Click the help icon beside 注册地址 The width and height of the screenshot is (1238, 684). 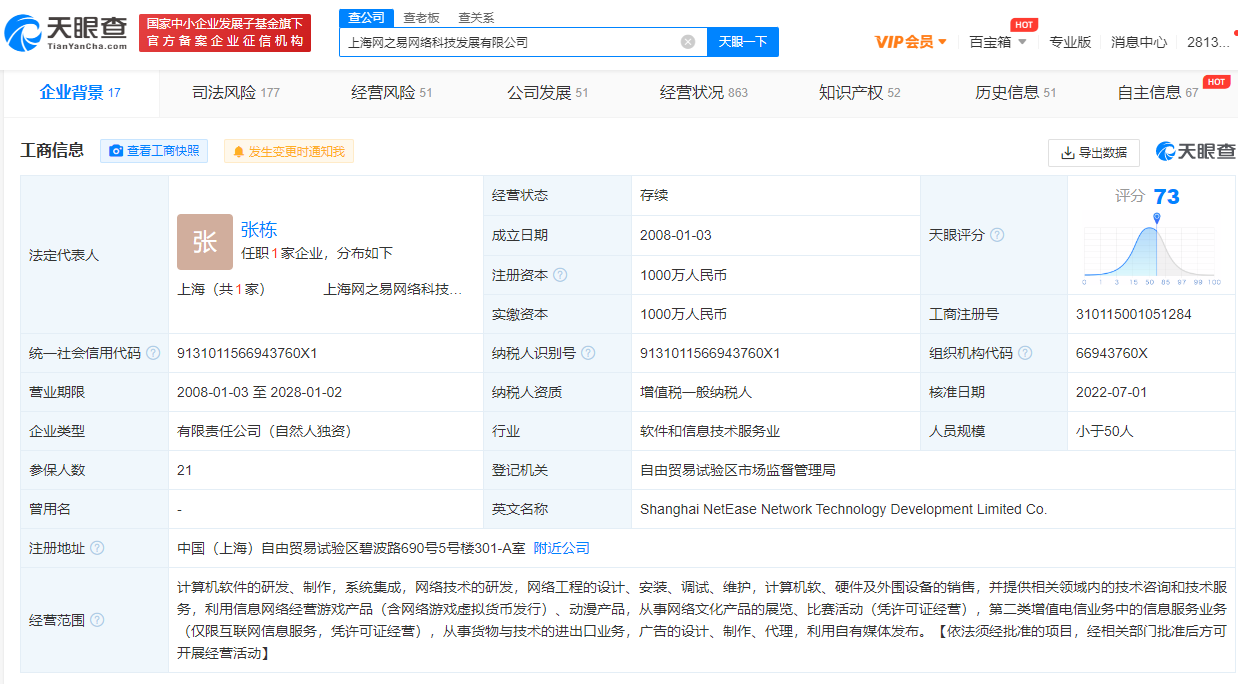[97, 548]
